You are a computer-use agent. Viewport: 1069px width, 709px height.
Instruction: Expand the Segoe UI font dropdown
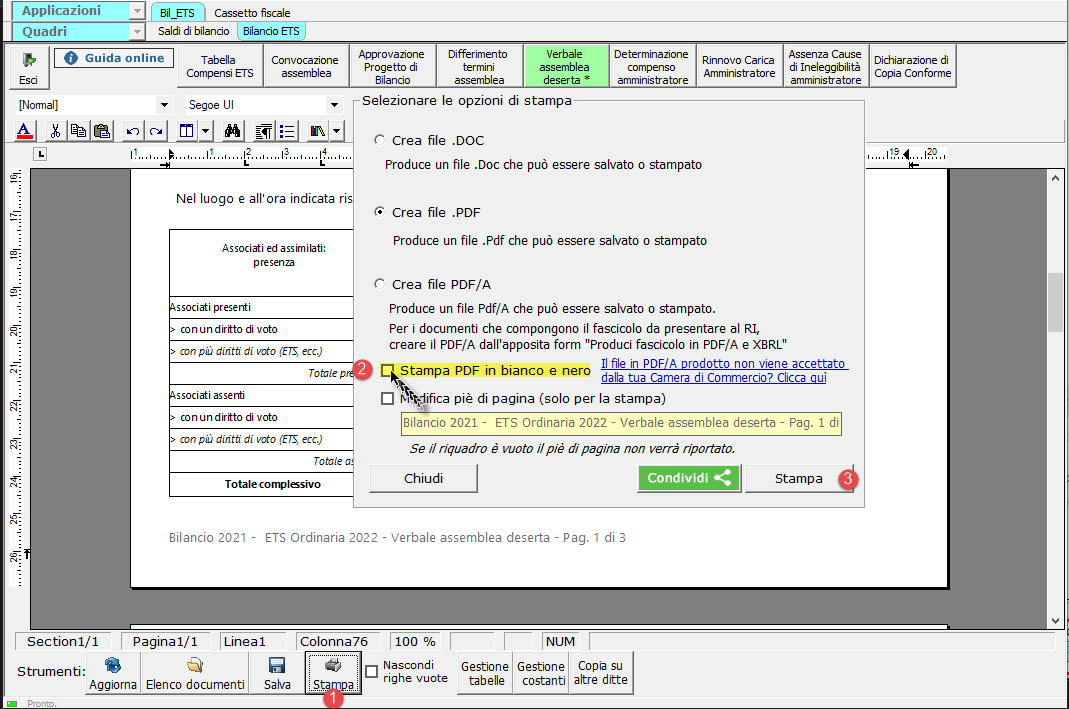(334, 105)
